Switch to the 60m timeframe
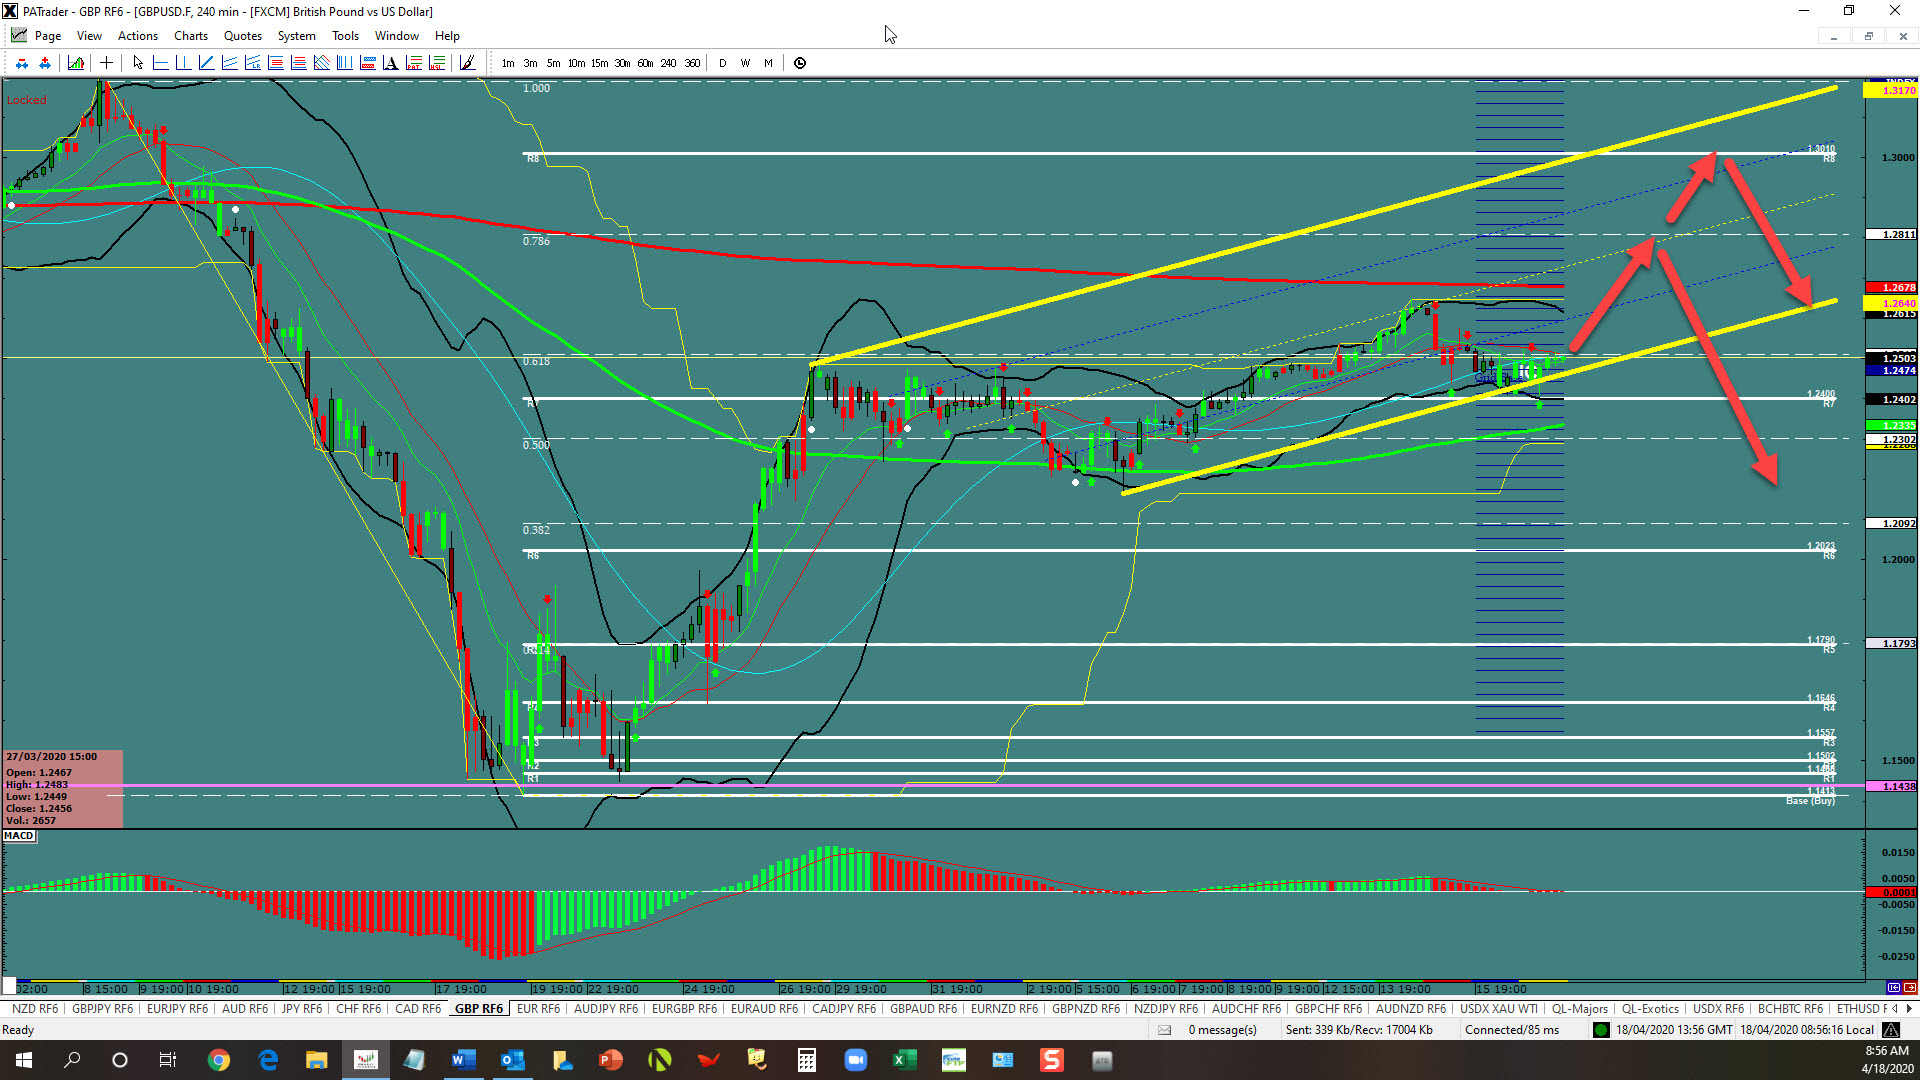The image size is (1920, 1080). pos(645,63)
